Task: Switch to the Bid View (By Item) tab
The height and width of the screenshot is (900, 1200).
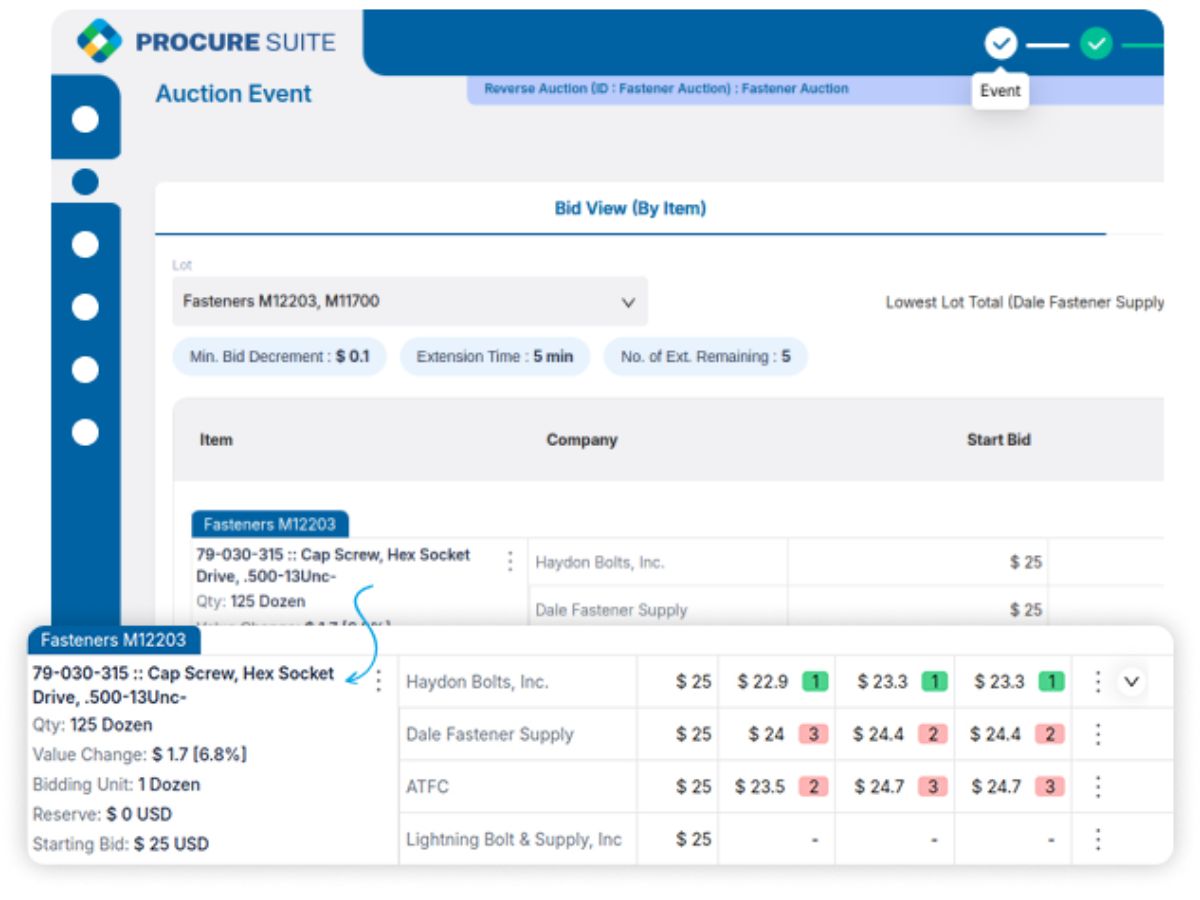Action: pyautogui.click(x=630, y=208)
